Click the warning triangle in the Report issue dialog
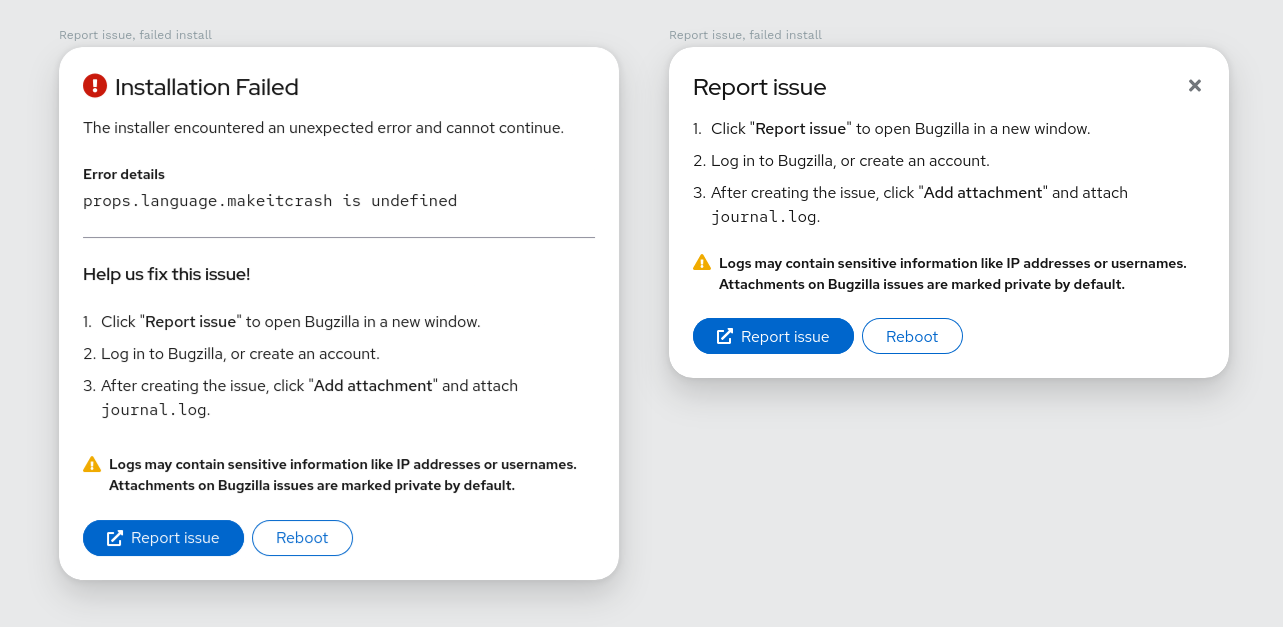Screen dimensions: 1283x627 [702, 263]
